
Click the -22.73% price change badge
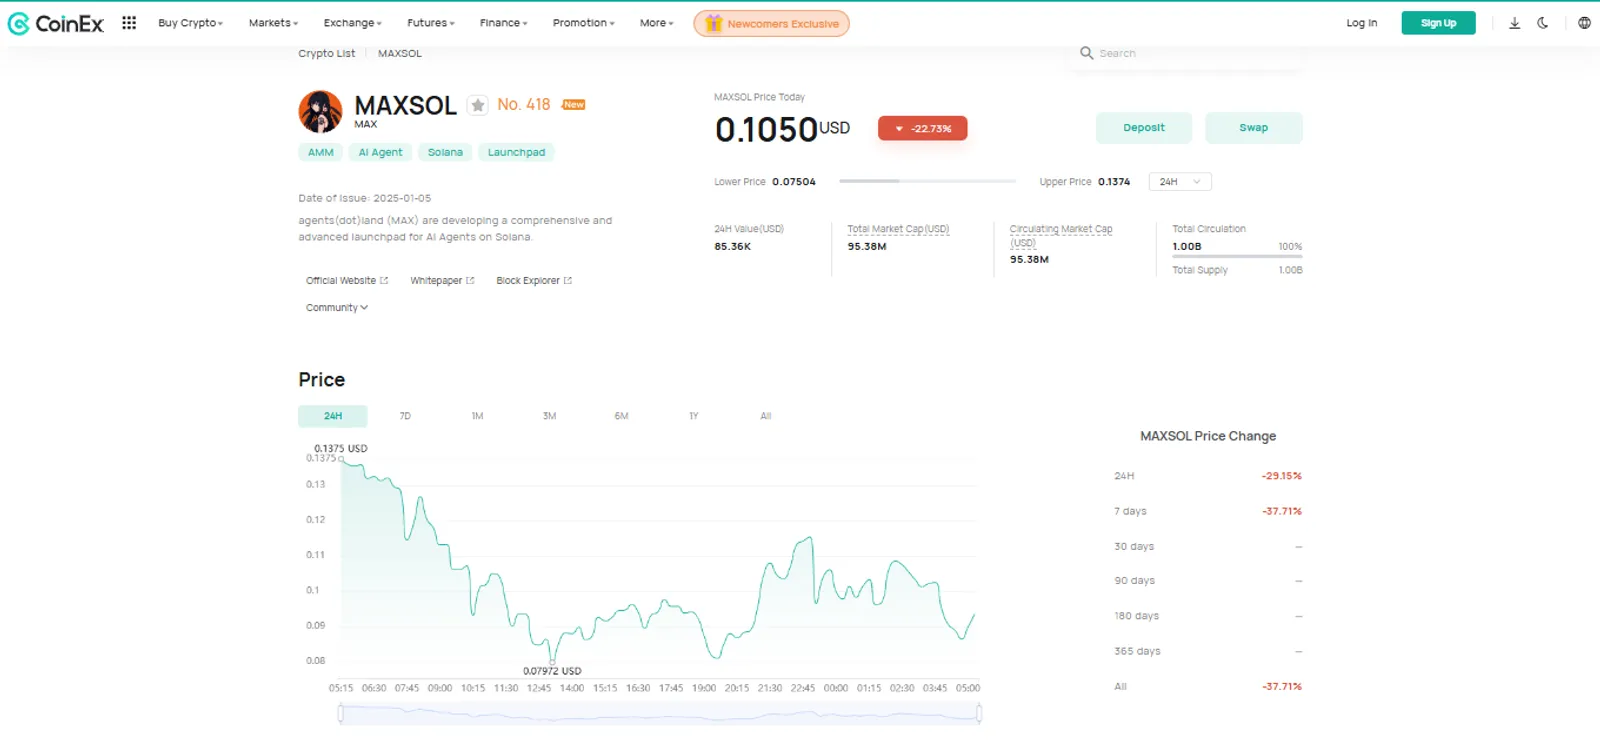tap(922, 128)
